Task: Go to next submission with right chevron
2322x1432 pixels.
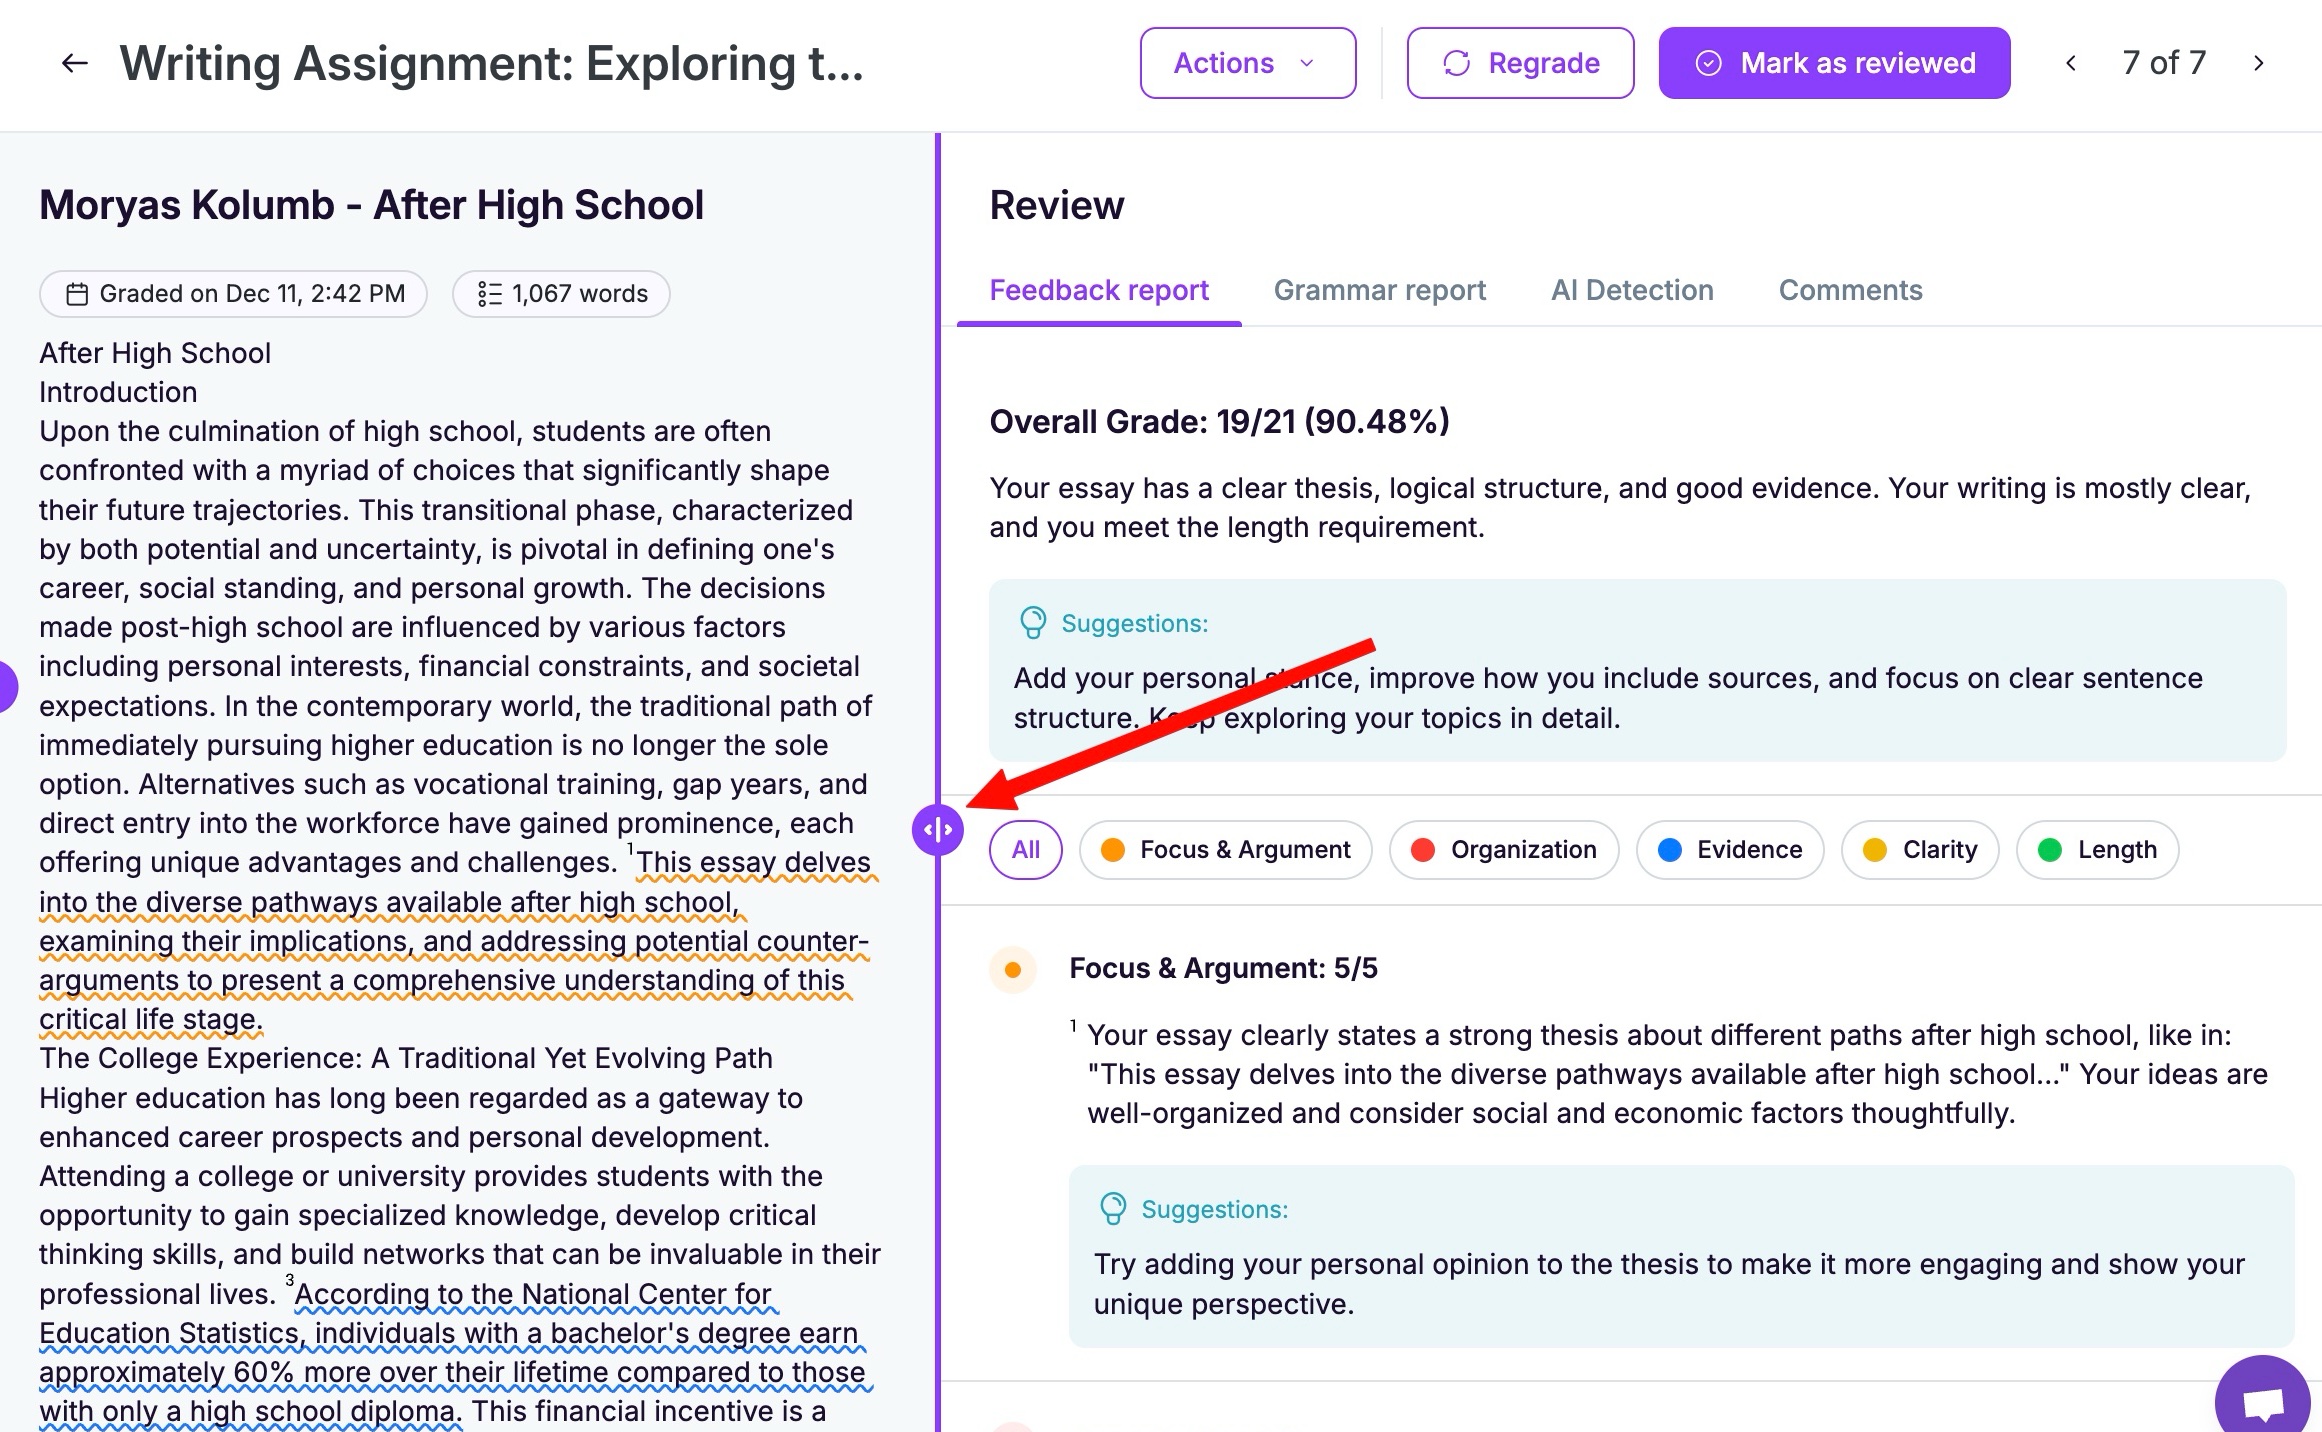Action: 2258,64
